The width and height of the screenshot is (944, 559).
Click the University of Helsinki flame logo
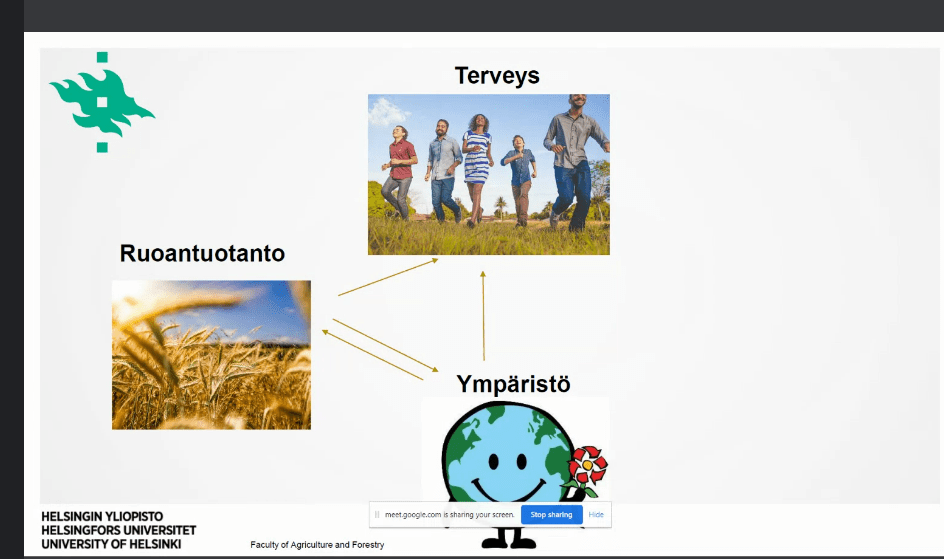(102, 101)
